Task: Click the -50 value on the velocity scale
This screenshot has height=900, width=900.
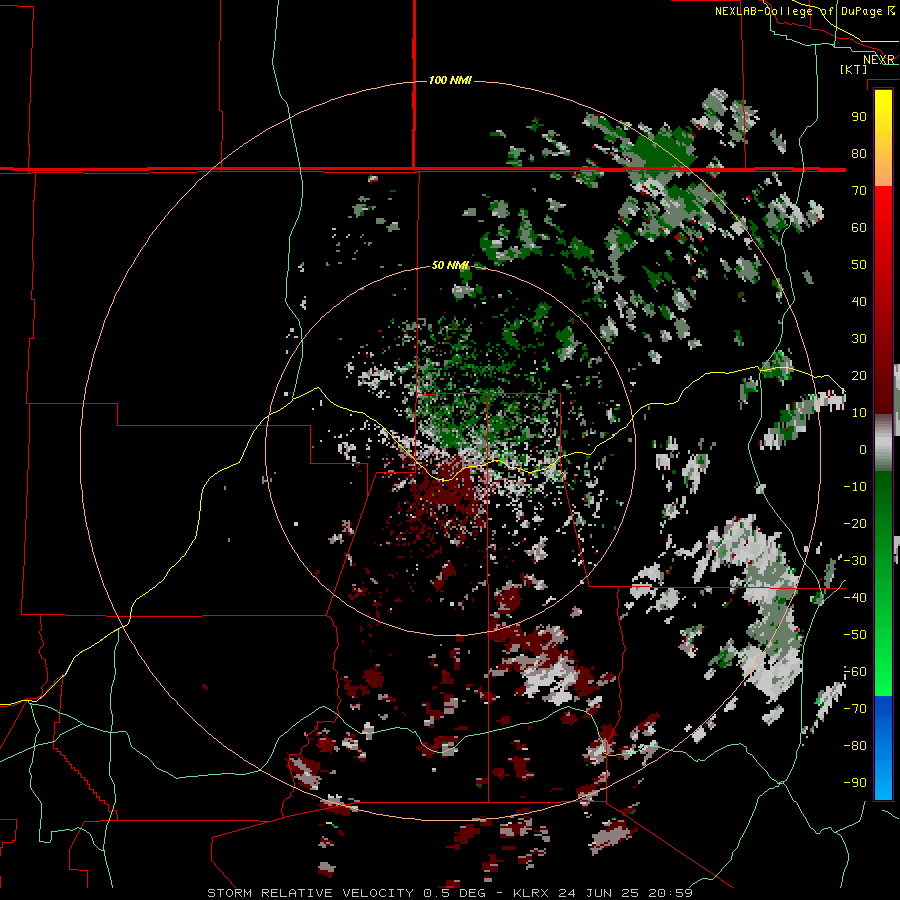Action: 855,635
